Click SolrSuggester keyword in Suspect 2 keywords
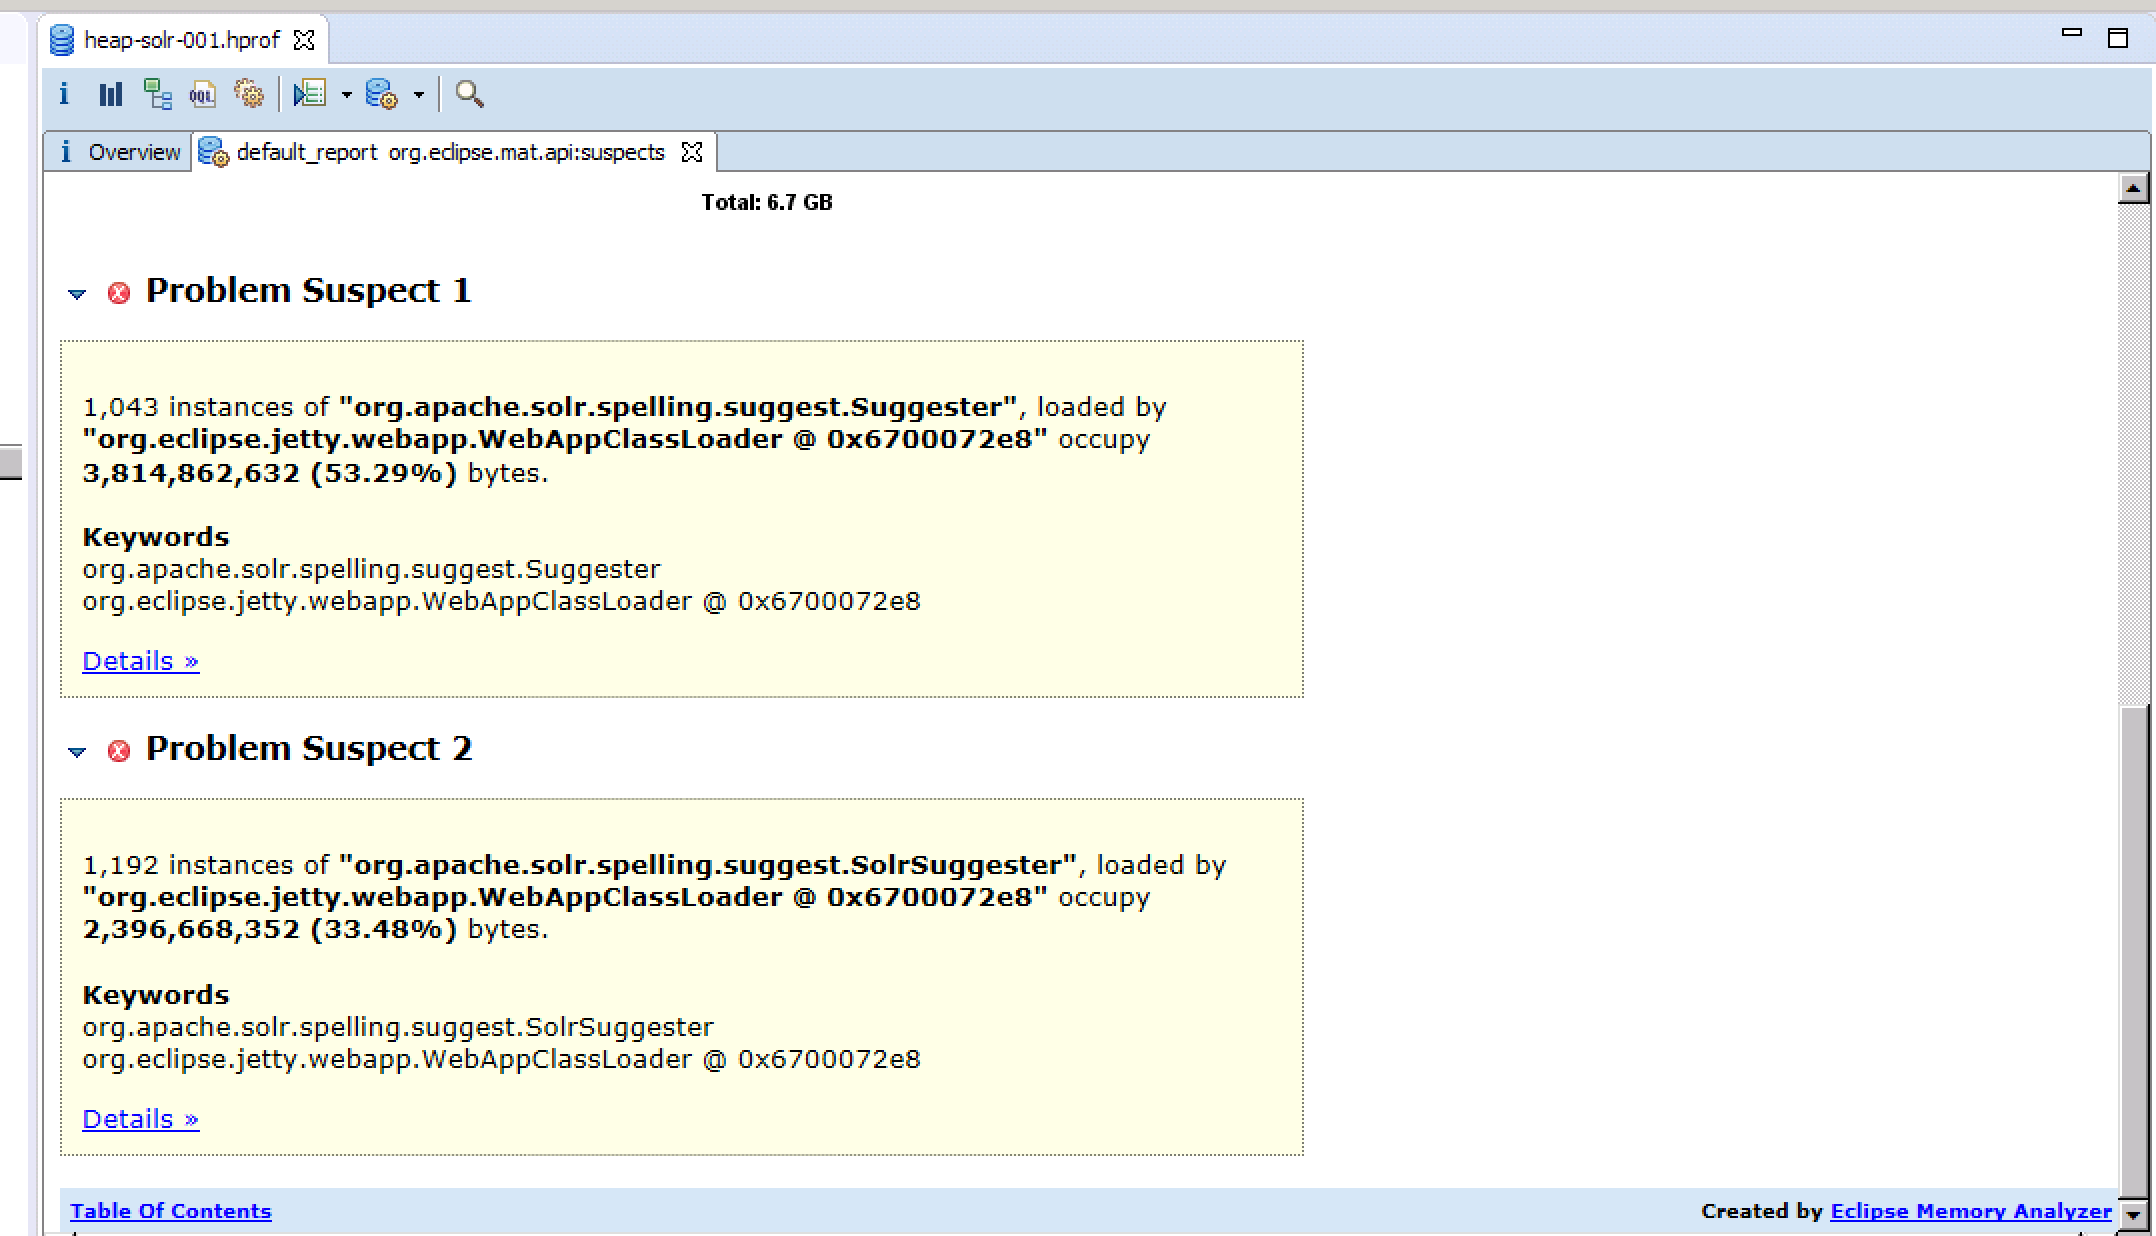 coord(398,1027)
